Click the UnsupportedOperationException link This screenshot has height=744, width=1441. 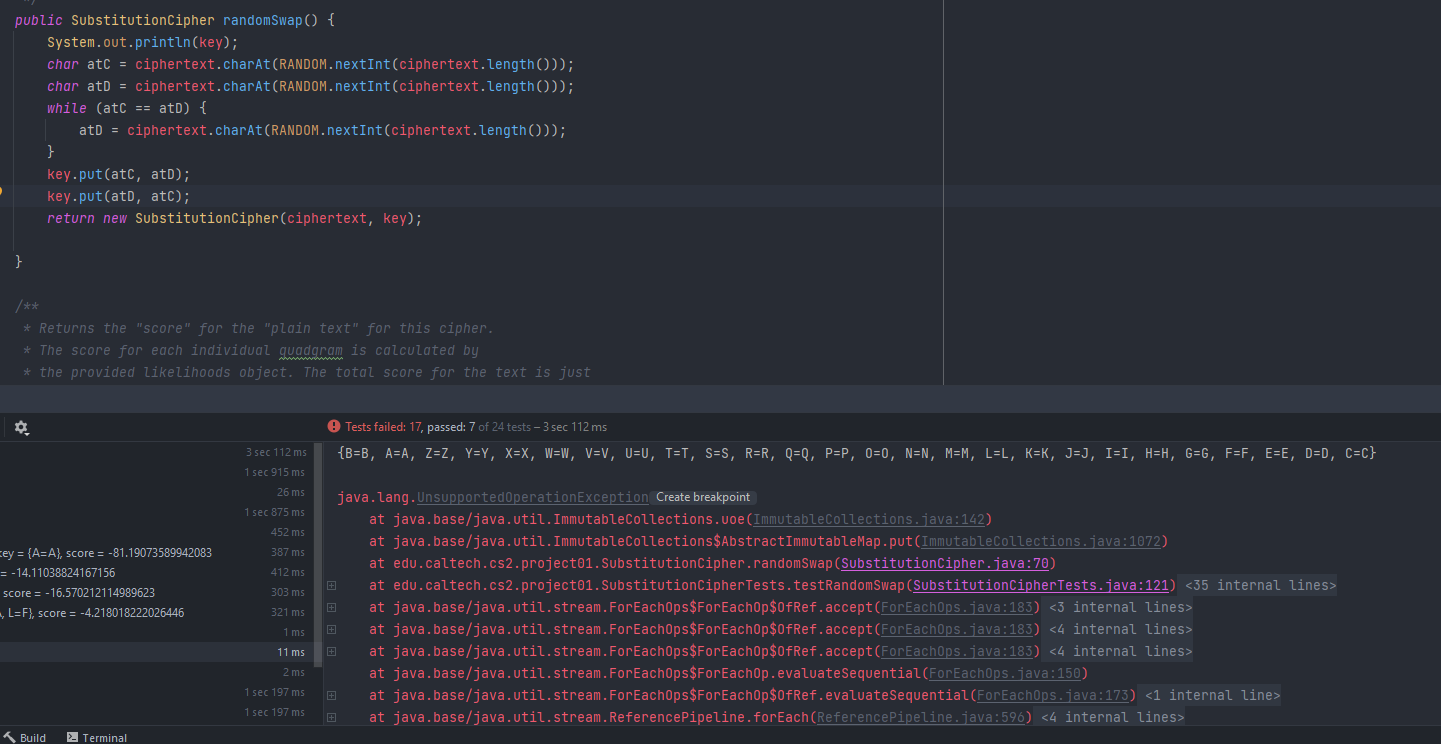[x=532, y=497]
